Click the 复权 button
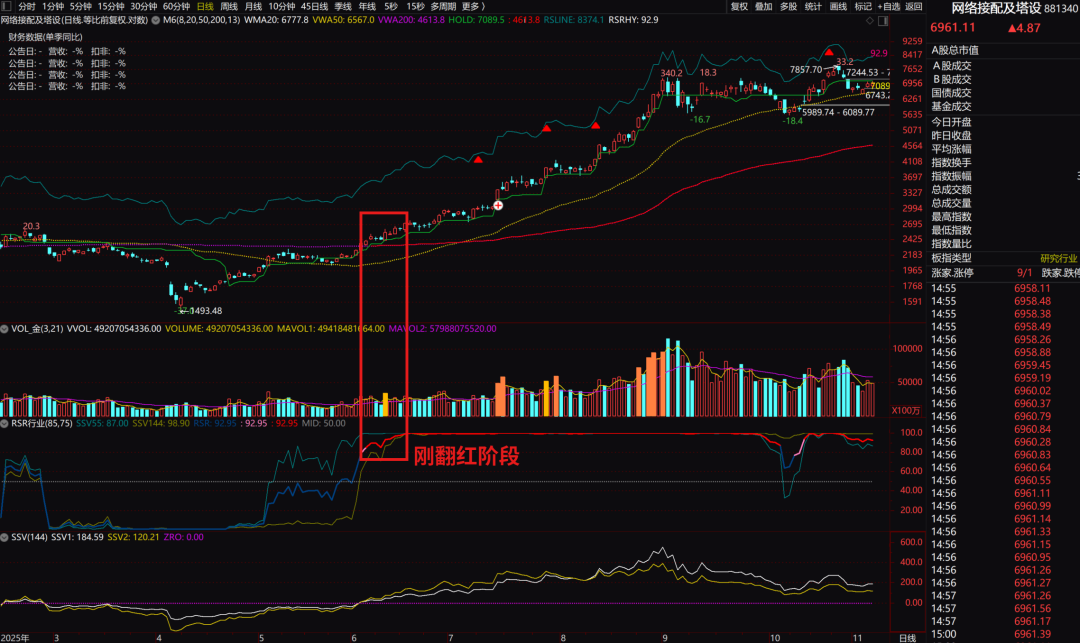Viewport: 1080px width, 643px height. [739, 6]
